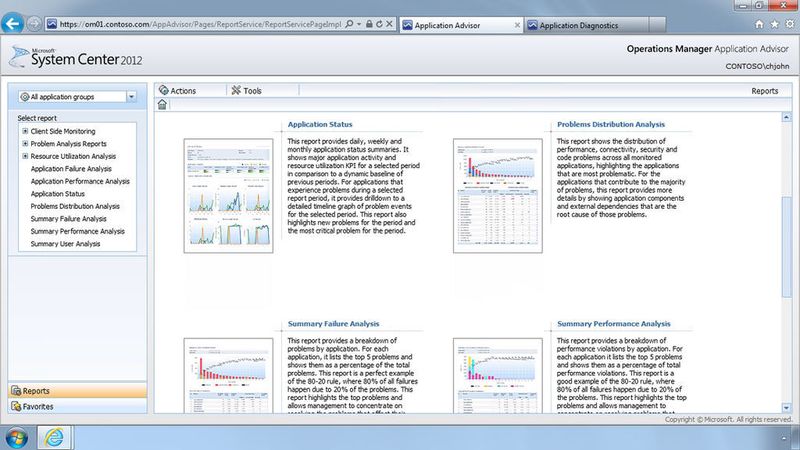
Task: Click the CONTOSO\chjohn user name
Action: coord(757,66)
